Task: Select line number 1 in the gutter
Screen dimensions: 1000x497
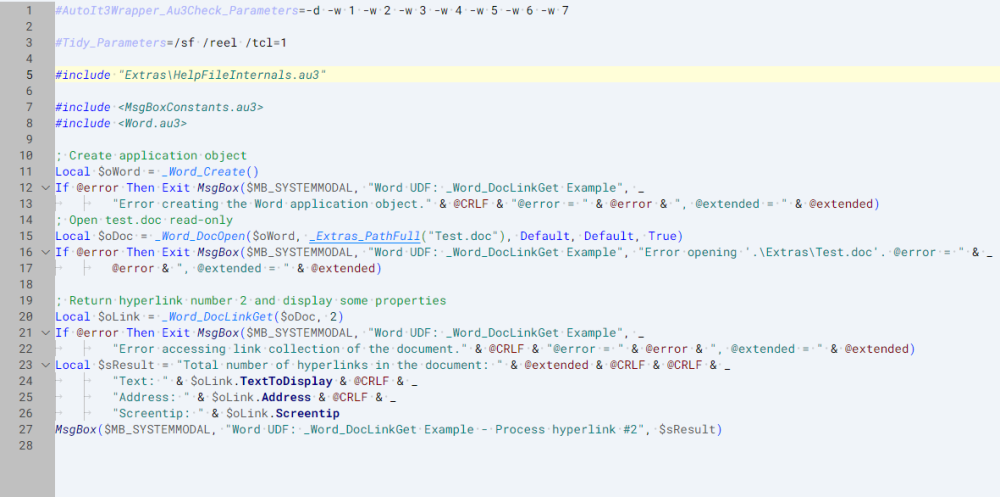Action: tap(29, 11)
